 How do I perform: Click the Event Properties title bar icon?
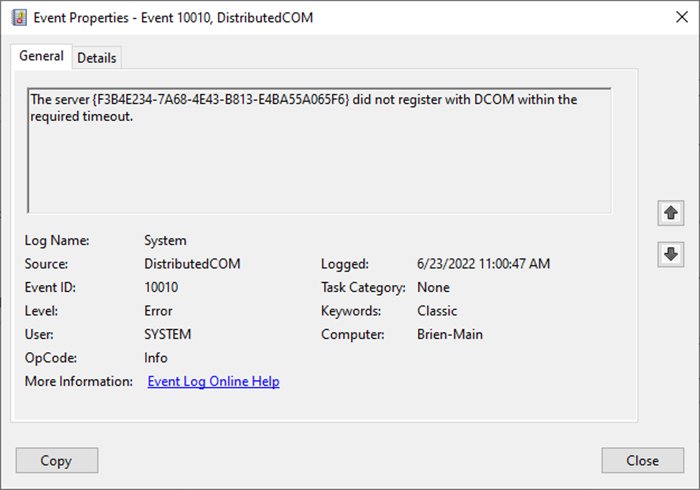click(18, 19)
